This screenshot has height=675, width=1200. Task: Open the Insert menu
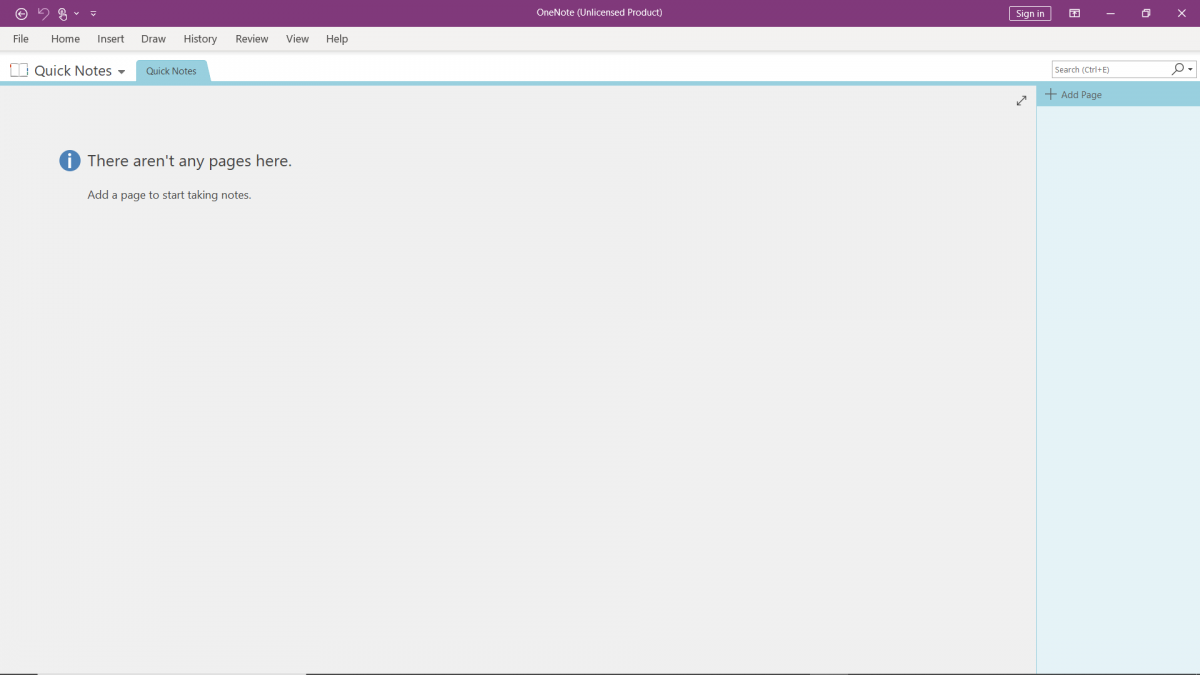[x=110, y=38]
